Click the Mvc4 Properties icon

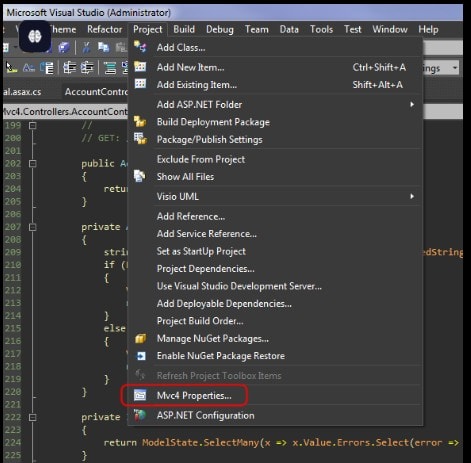pos(140,395)
